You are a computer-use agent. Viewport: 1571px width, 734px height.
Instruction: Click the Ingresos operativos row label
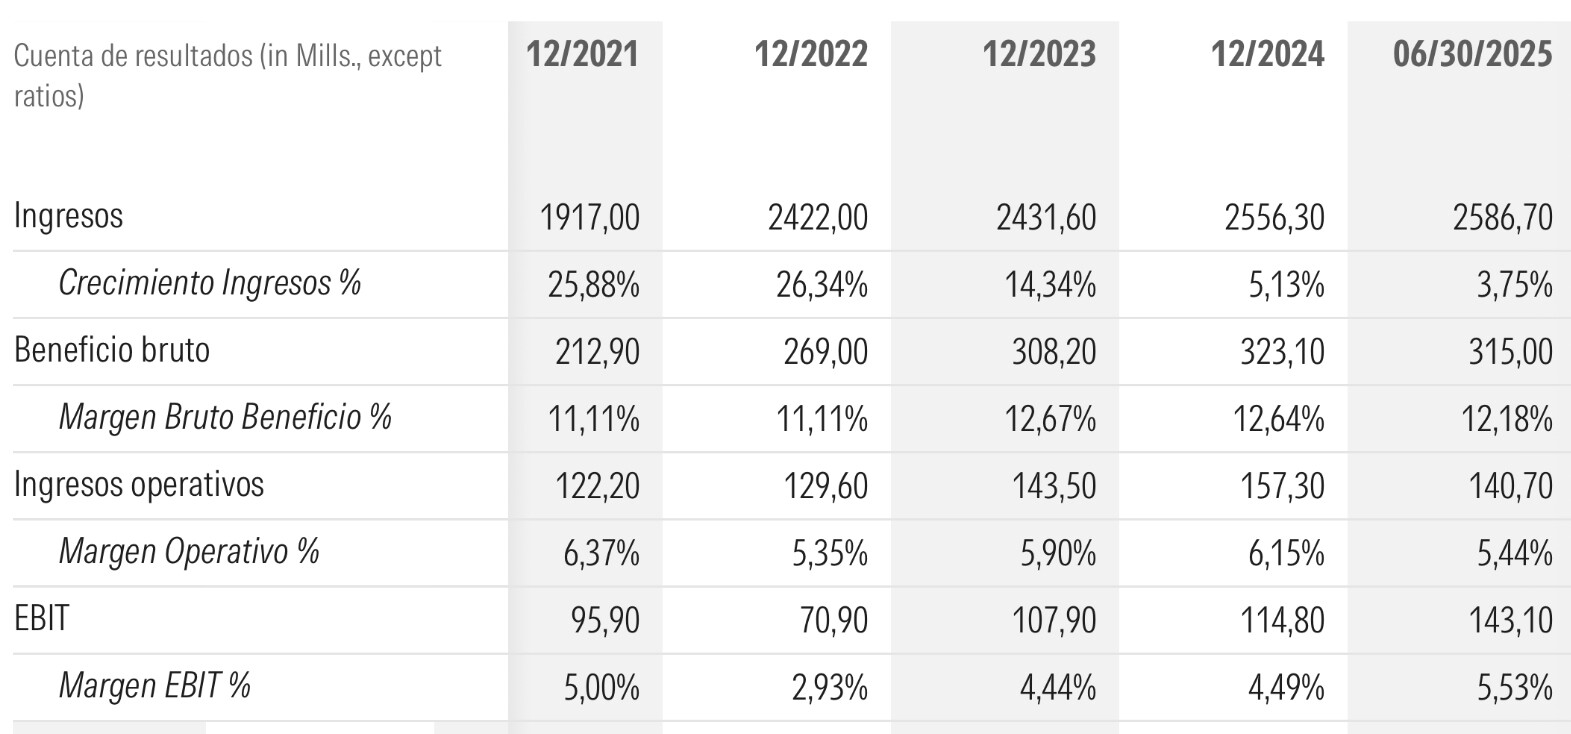[139, 484]
